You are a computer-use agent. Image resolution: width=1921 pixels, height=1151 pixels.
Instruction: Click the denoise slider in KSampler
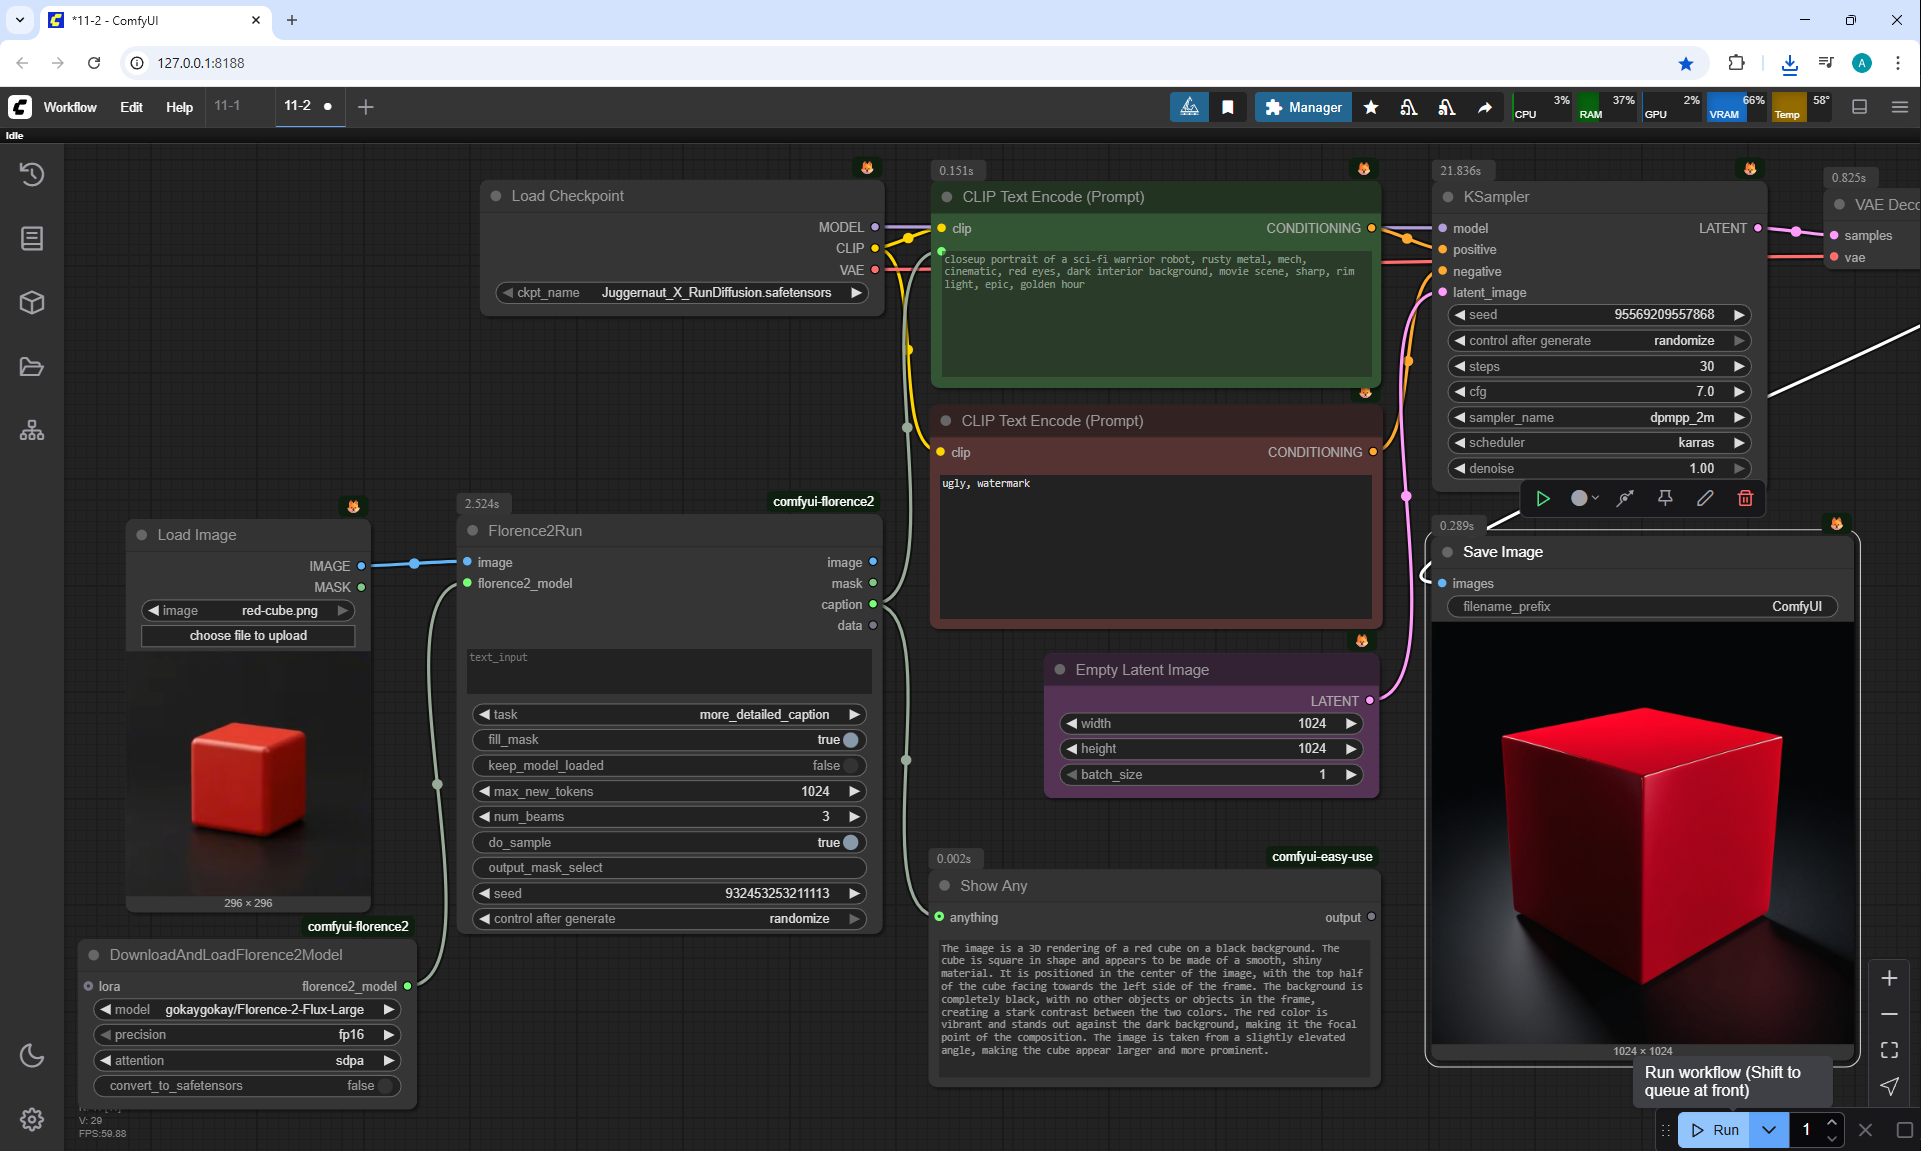coord(1598,468)
